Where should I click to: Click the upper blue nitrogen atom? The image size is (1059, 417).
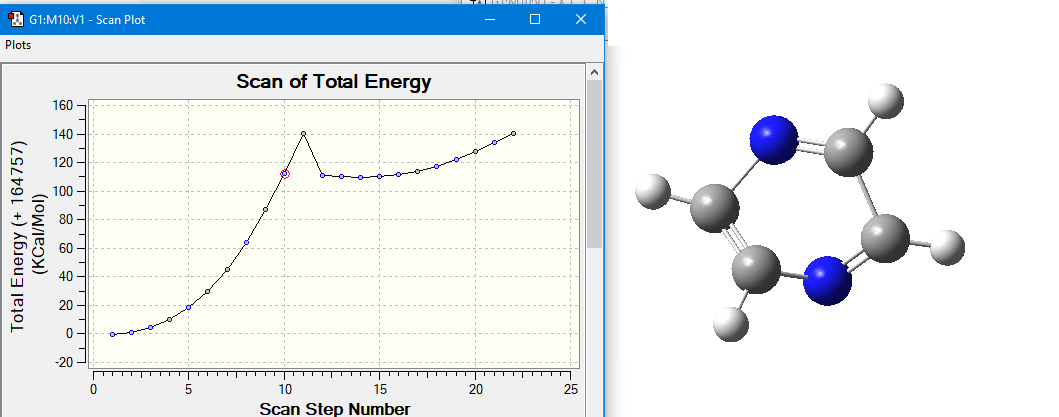click(775, 140)
